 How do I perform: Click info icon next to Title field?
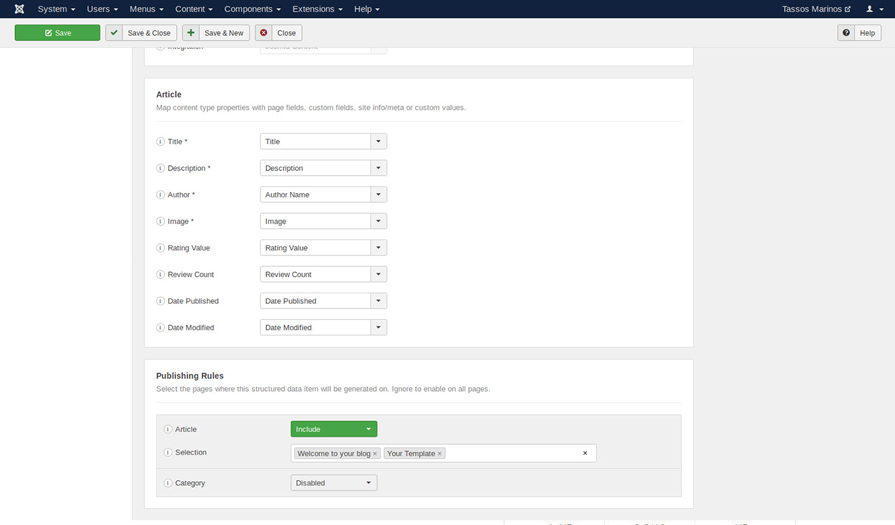pyautogui.click(x=160, y=142)
